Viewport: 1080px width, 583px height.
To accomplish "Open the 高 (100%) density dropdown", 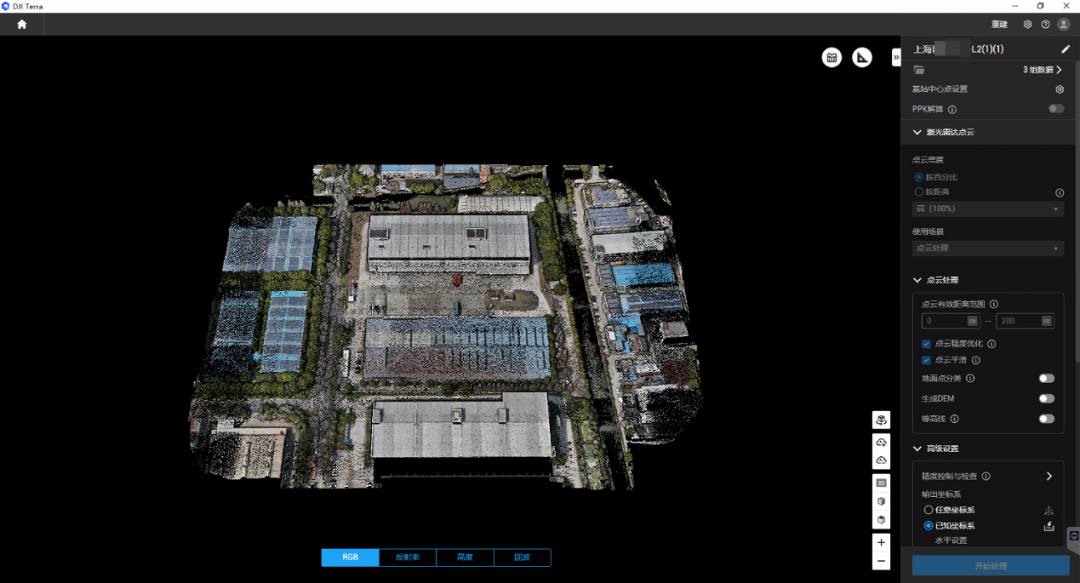I will pos(988,208).
